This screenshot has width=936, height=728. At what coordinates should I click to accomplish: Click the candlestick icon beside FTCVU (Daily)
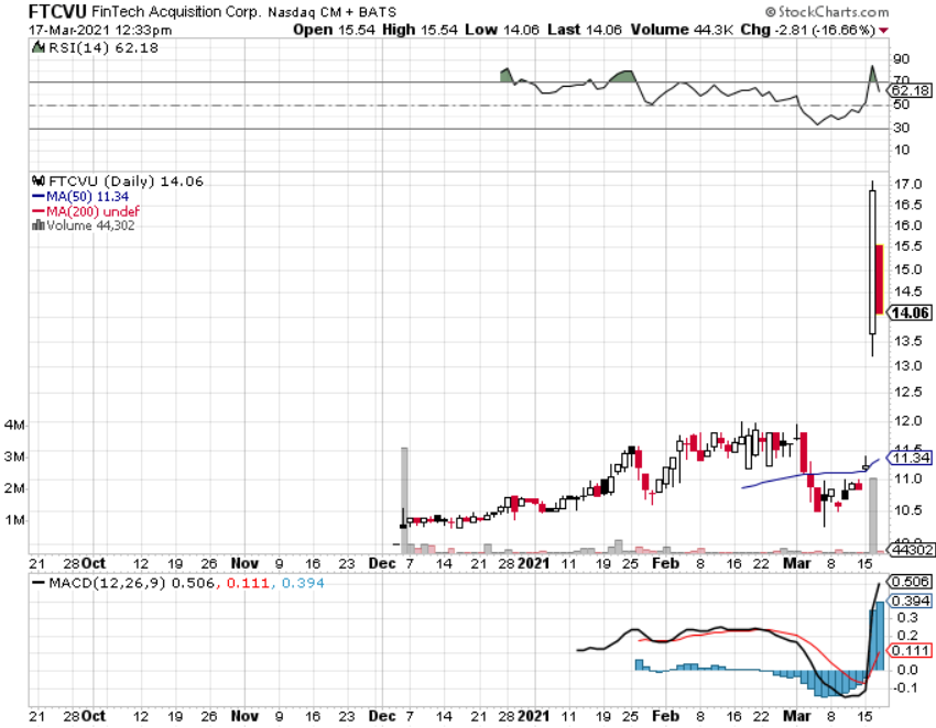point(38,180)
